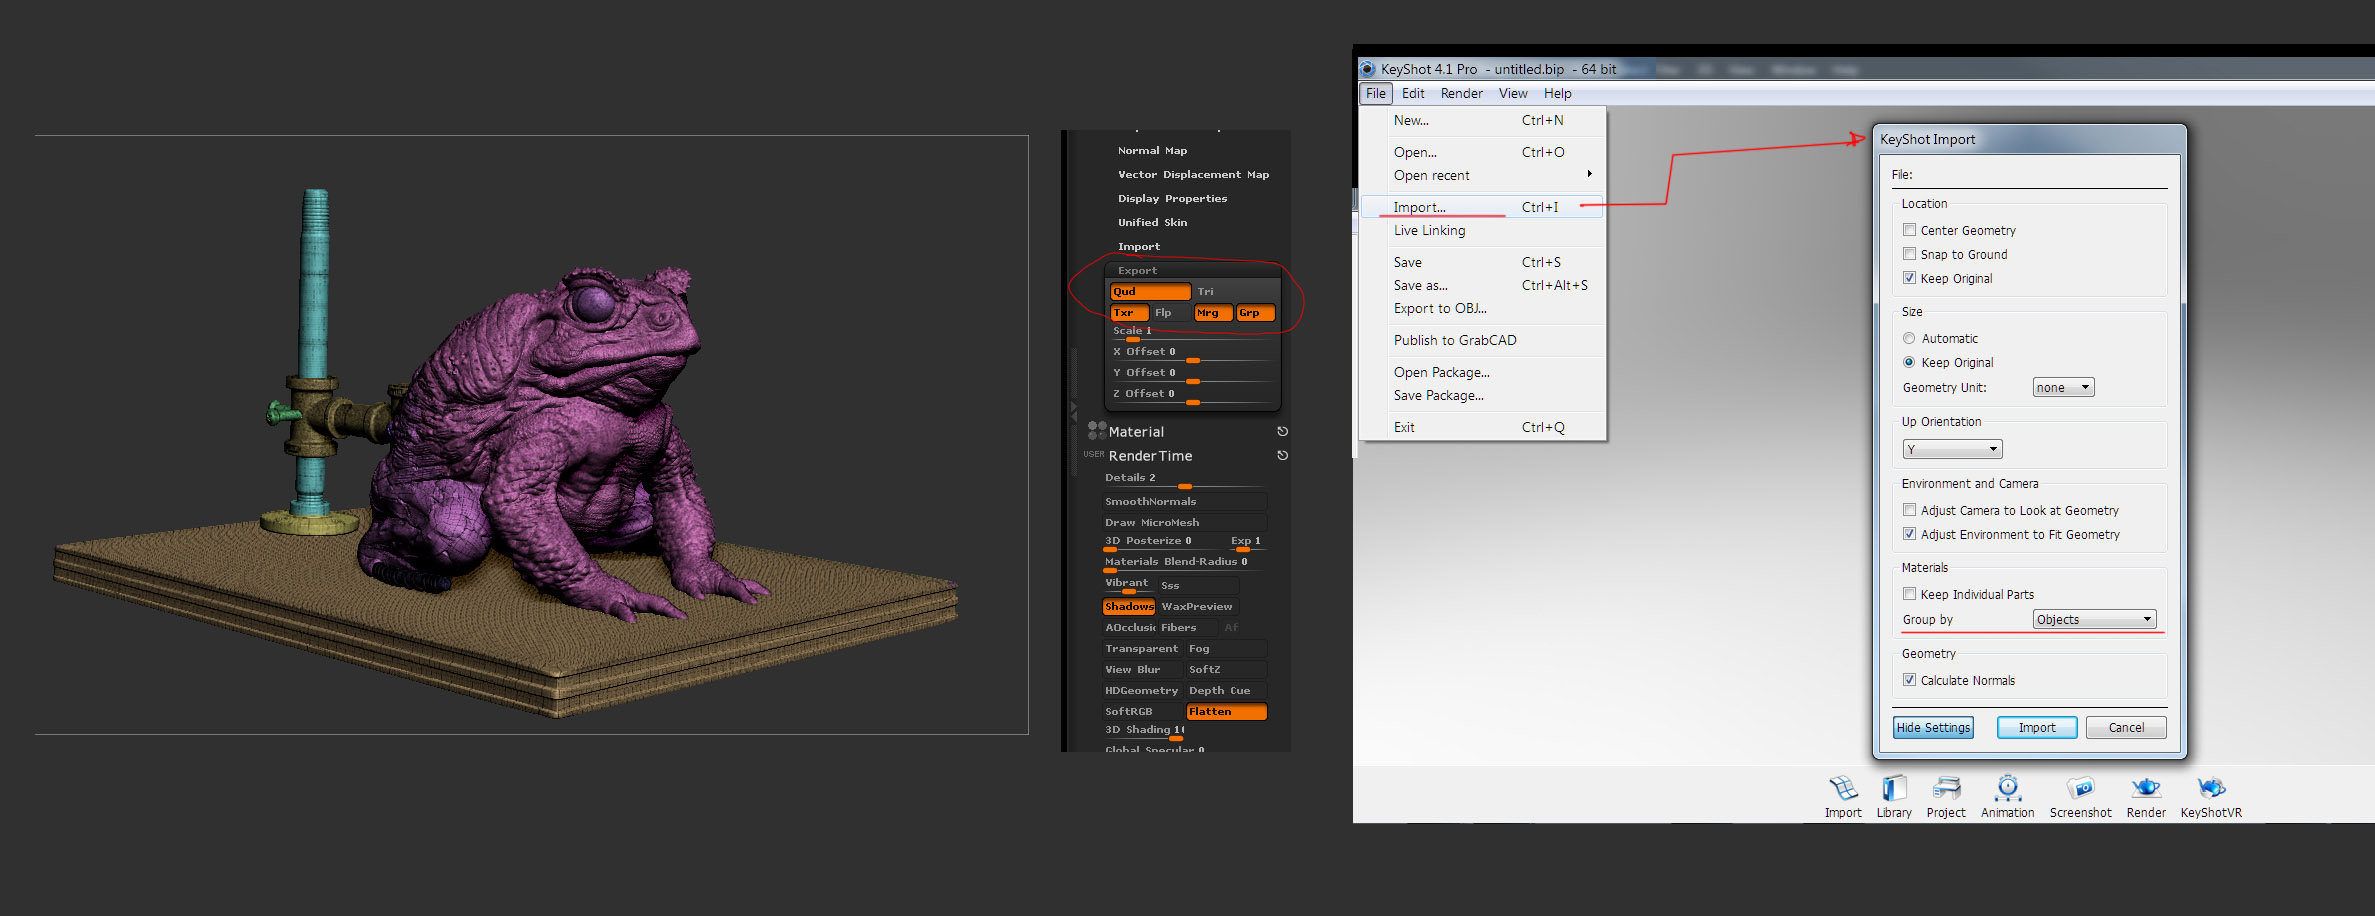Image resolution: width=2375 pixels, height=916 pixels.
Task: Click the Import icon in KeyShot toolbar
Action: 1843,788
